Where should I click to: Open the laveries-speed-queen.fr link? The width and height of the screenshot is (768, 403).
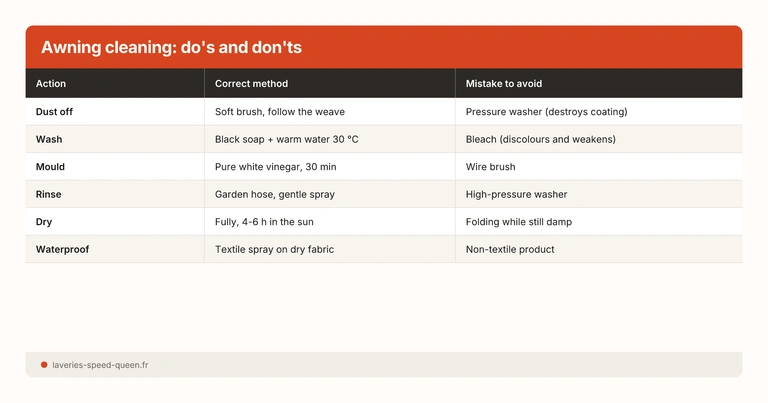[x=100, y=365]
